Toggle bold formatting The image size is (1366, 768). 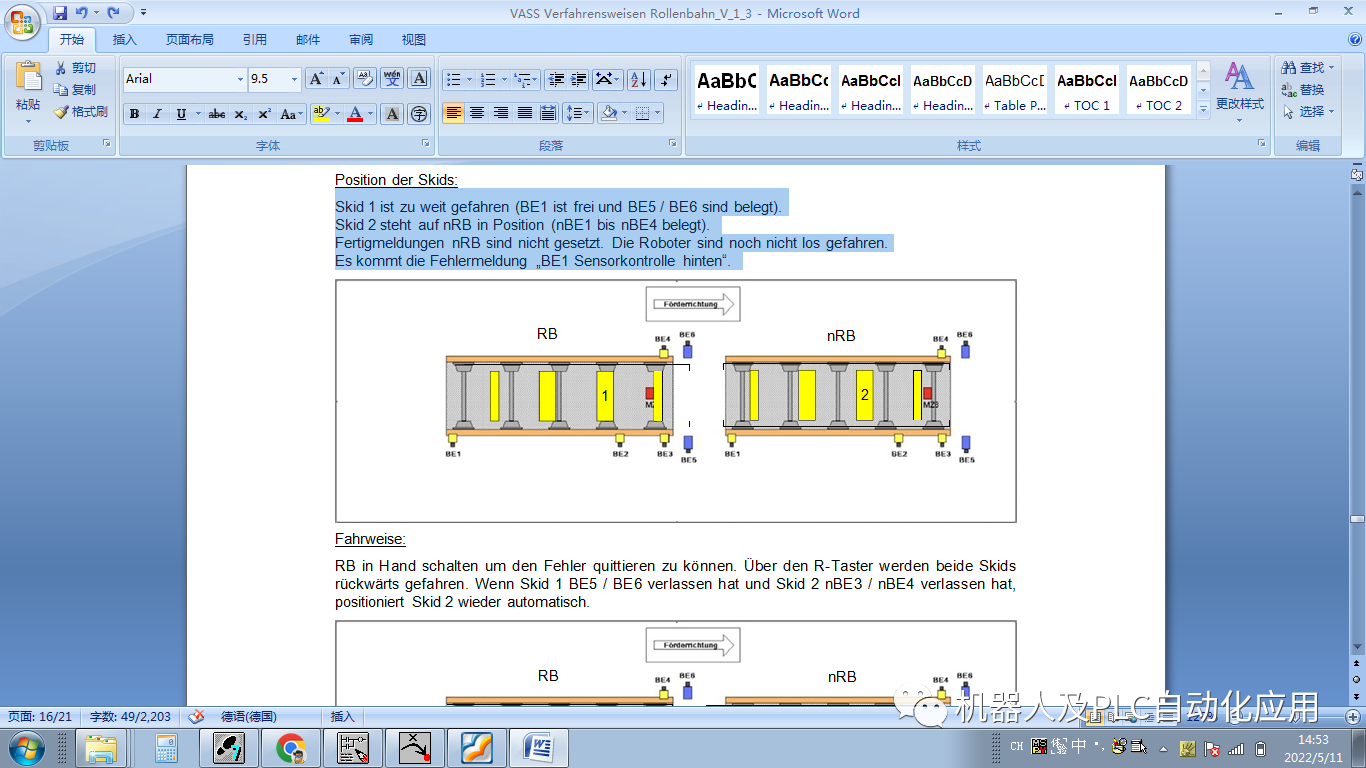click(134, 114)
